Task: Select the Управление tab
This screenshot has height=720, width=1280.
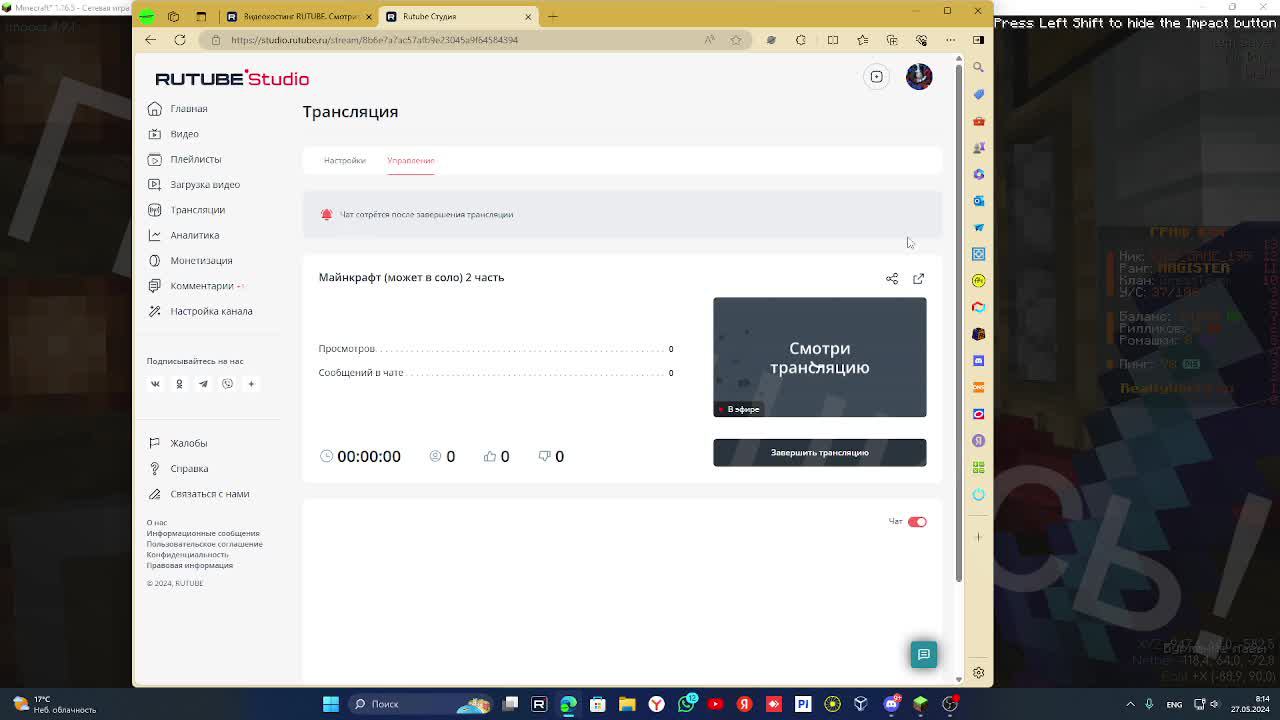Action: 410,160
